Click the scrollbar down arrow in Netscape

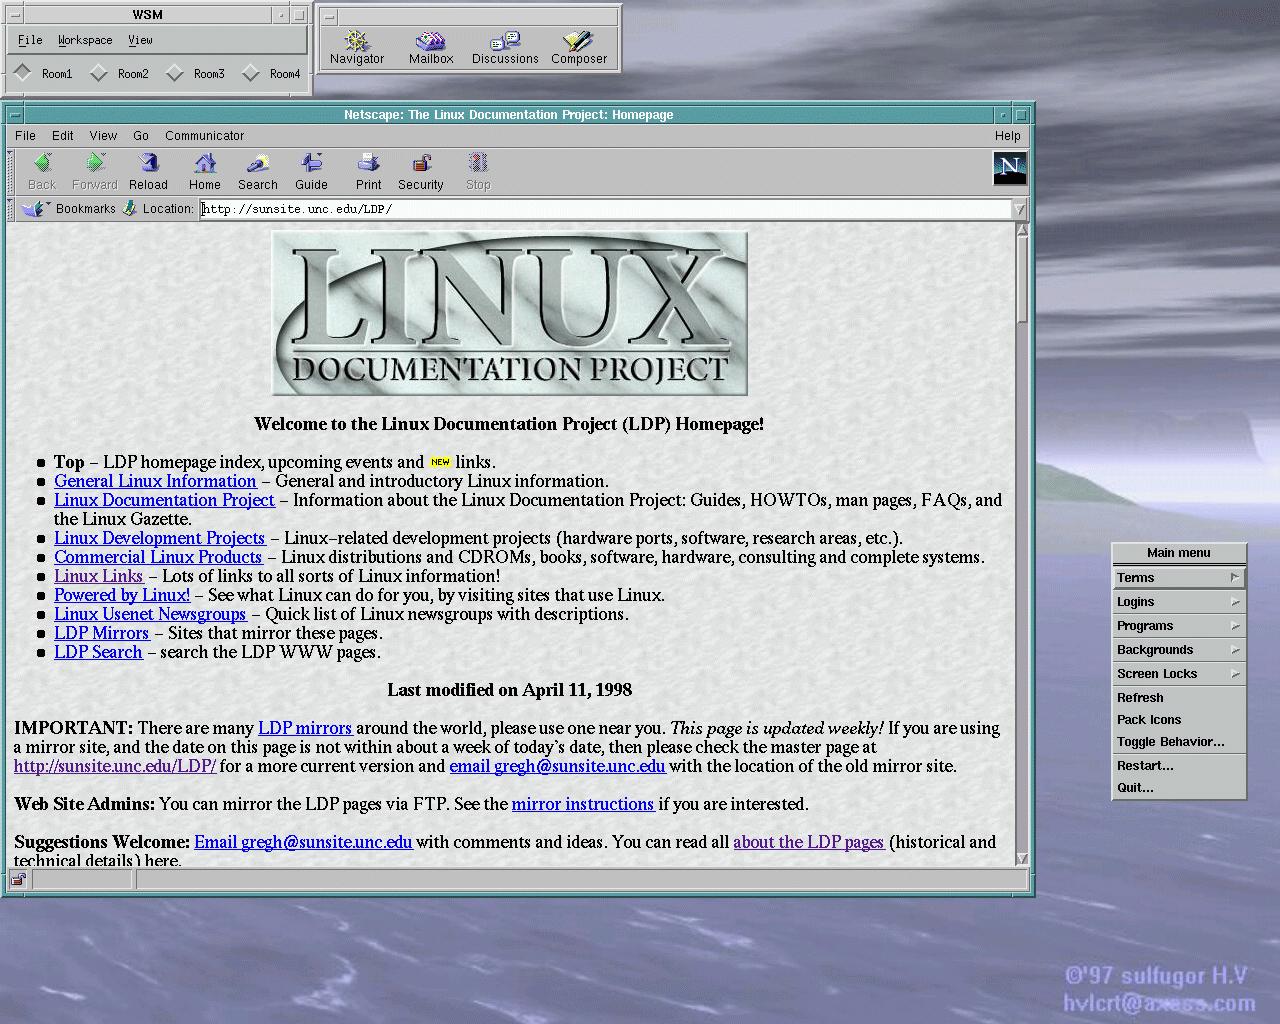pyautogui.click(x=1022, y=858)
